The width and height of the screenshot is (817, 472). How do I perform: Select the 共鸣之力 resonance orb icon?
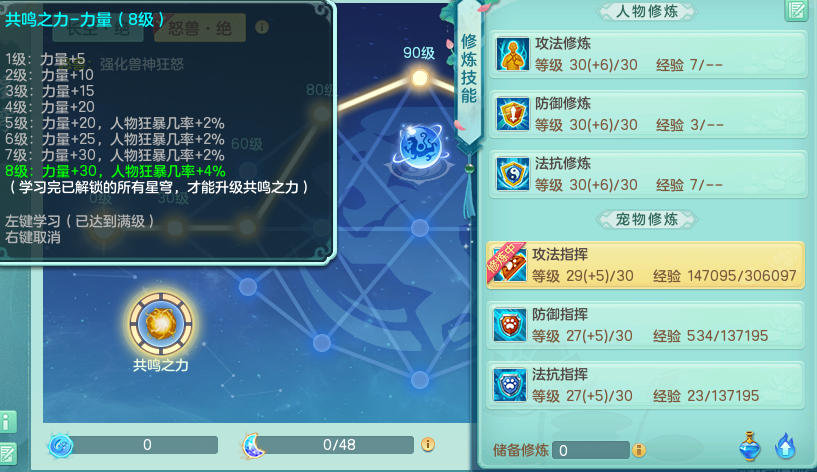tap(161, 324)
